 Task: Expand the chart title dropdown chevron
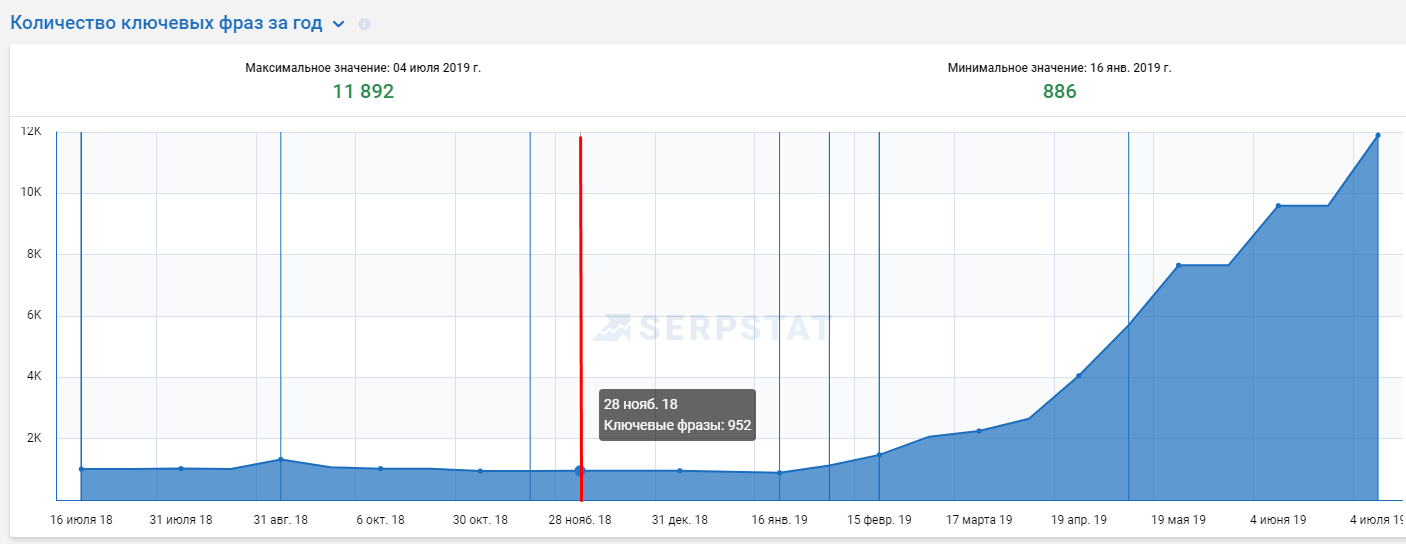[x=339, y=24]
